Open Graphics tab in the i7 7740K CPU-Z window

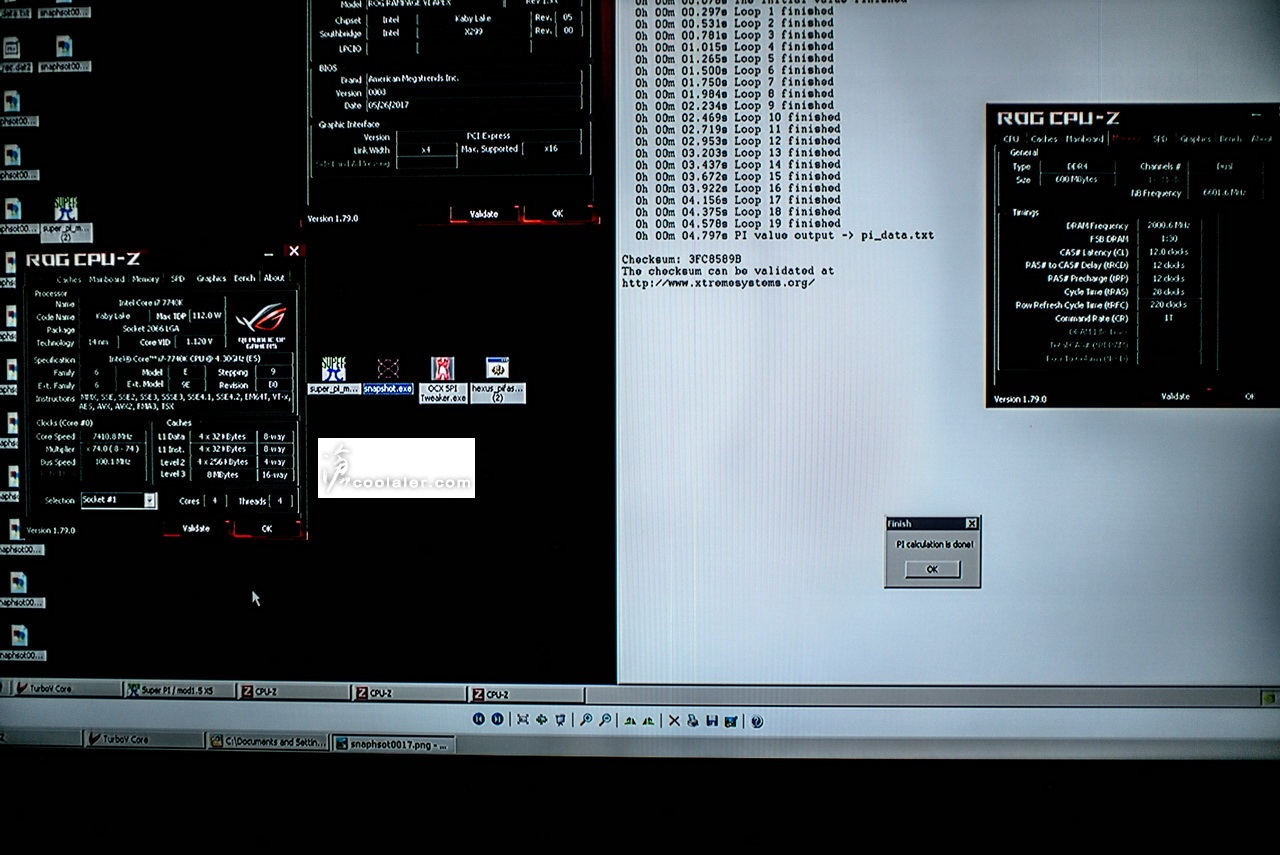coord(211,278)
